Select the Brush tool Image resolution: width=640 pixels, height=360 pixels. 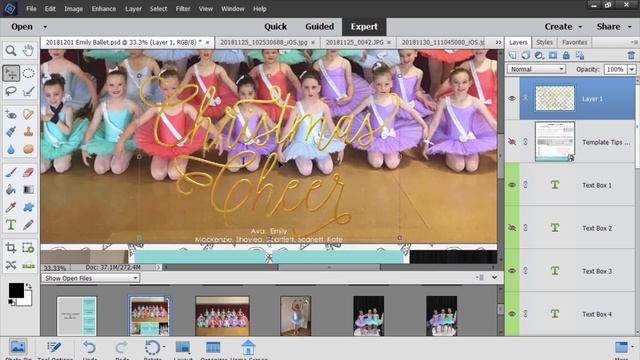coord(11,172)
